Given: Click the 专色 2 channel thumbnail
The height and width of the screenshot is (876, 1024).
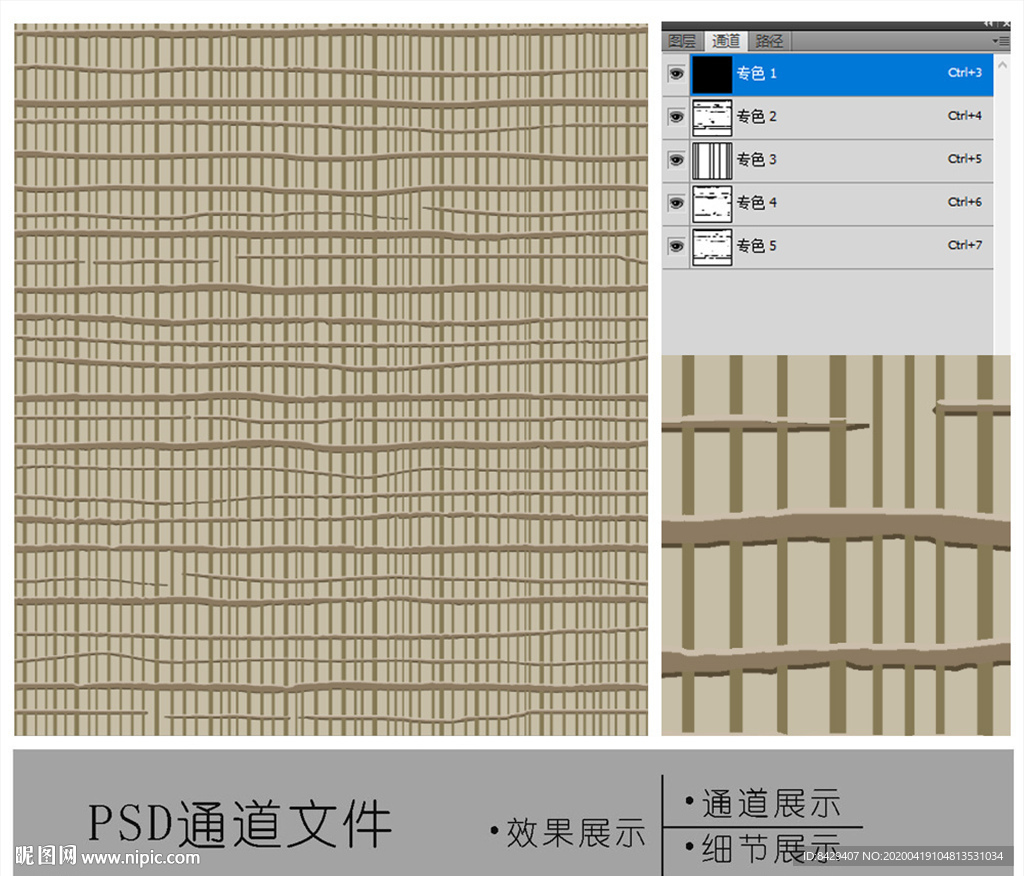Looking at the screenshot, I should 712,117.
